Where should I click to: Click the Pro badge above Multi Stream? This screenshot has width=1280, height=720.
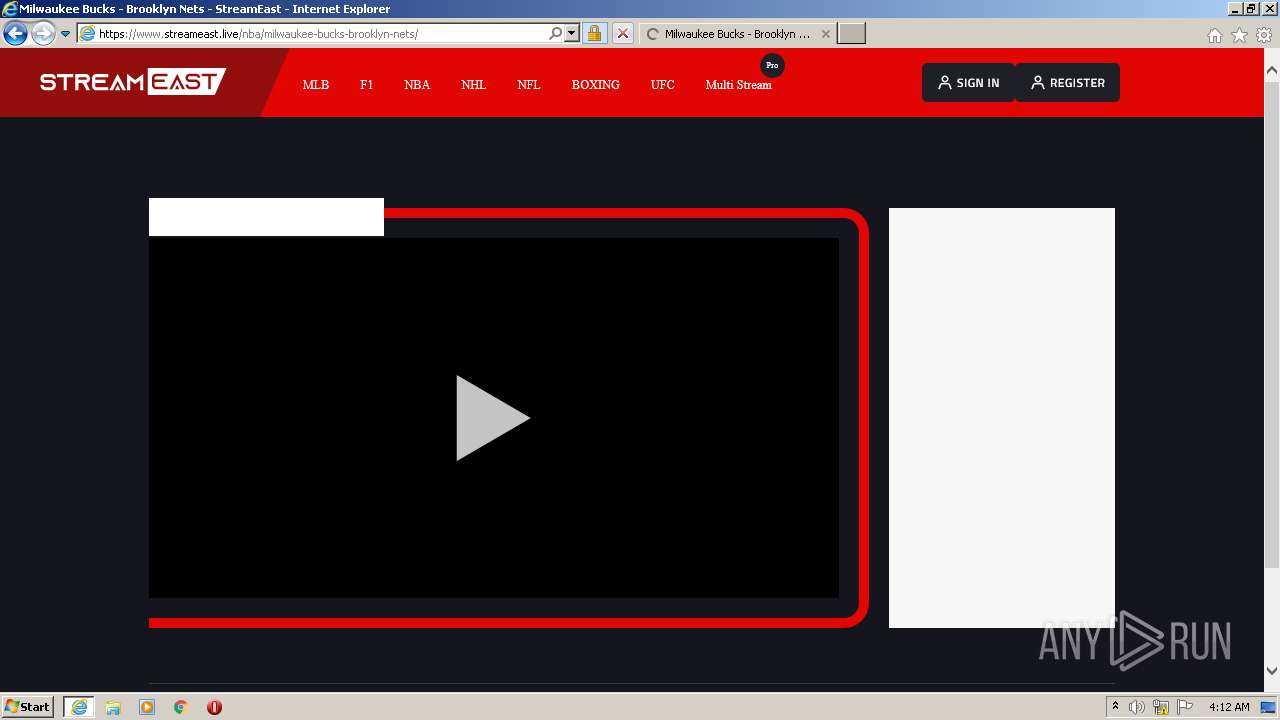772,65
